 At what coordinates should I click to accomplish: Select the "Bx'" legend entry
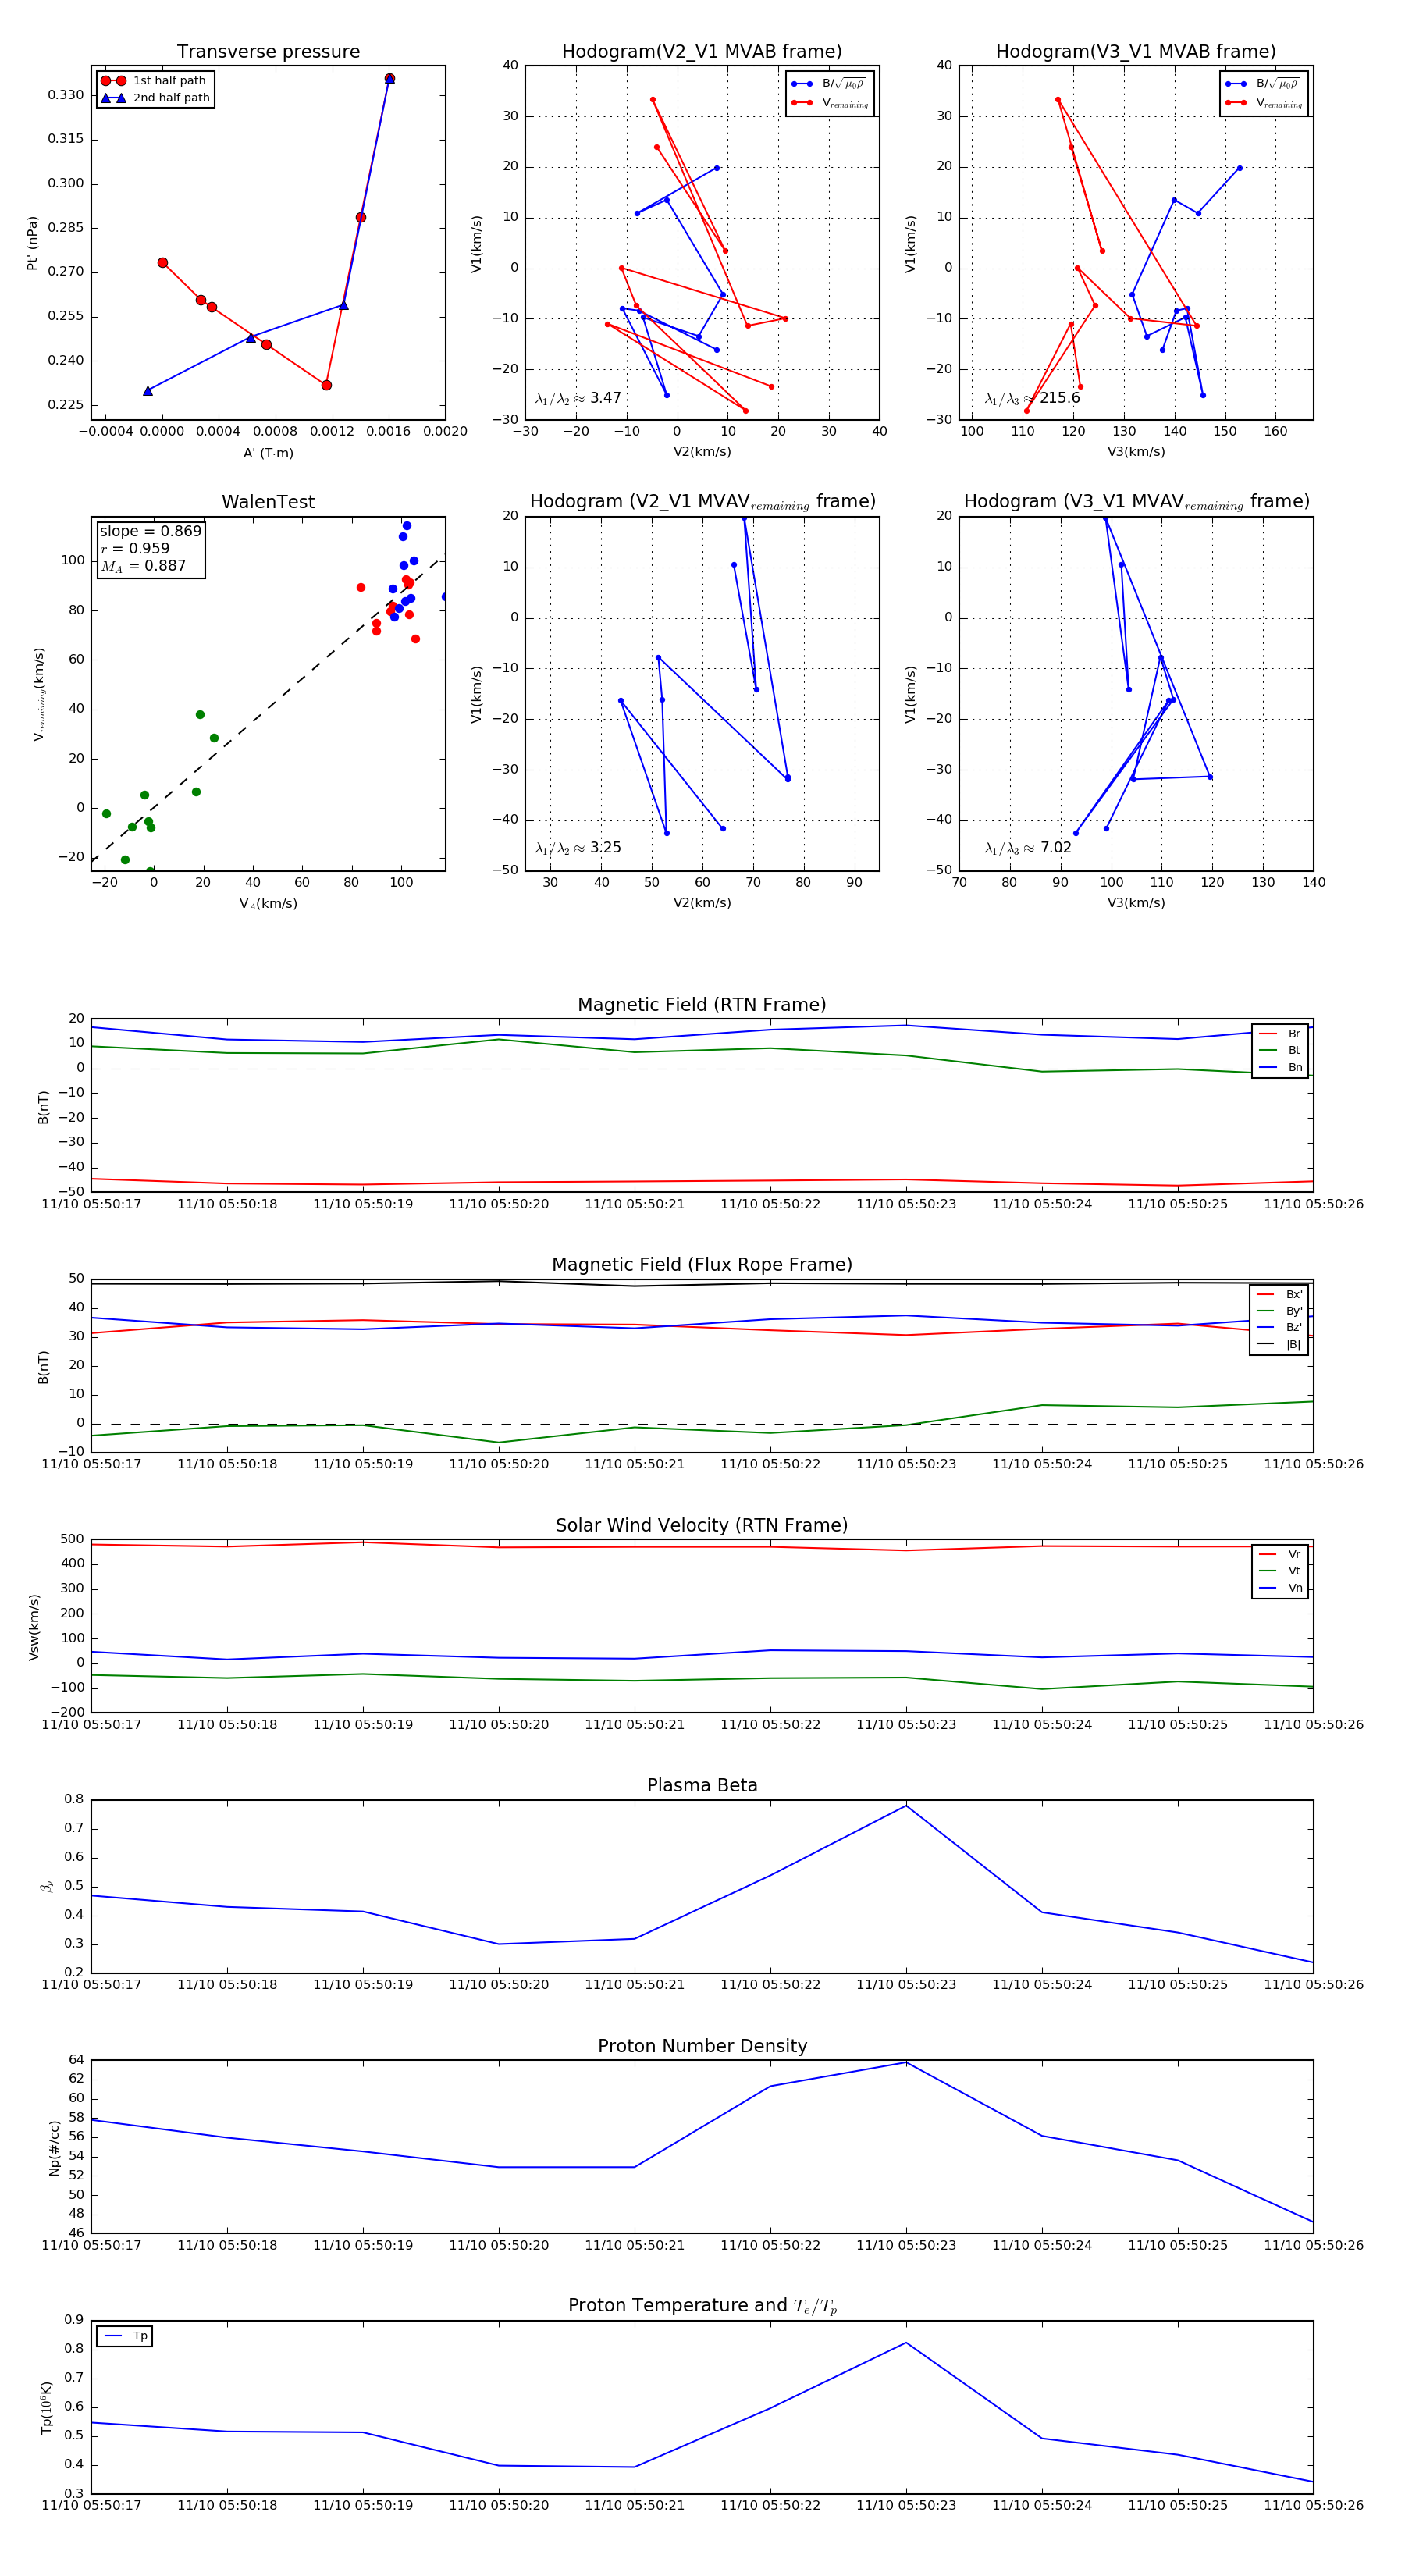click(x=1280, y=1294)
